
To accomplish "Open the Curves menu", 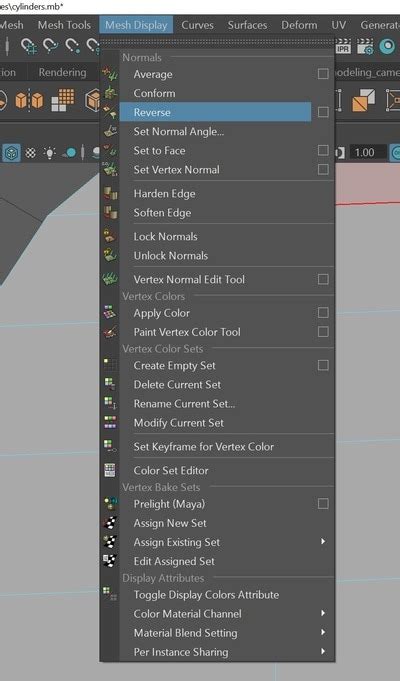I will (197, 25).
